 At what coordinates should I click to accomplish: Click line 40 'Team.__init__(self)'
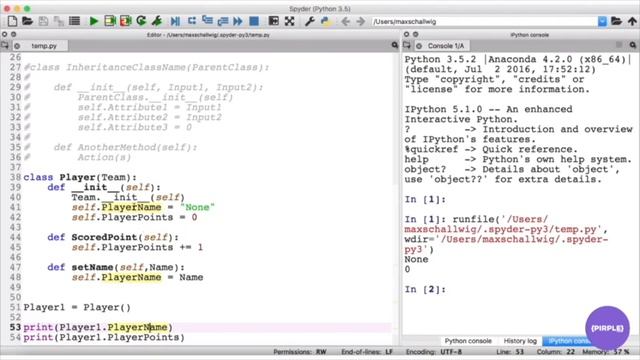(x=128, y=198)
